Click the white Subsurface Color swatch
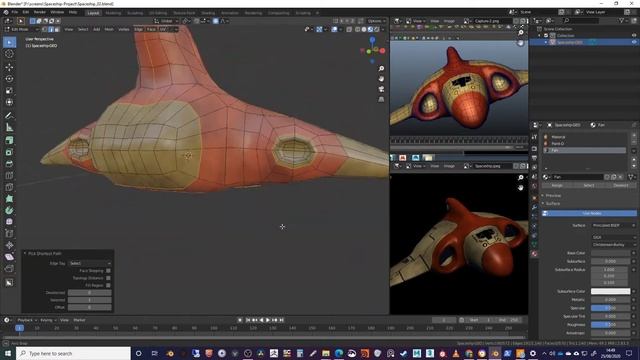 [610, 291]
